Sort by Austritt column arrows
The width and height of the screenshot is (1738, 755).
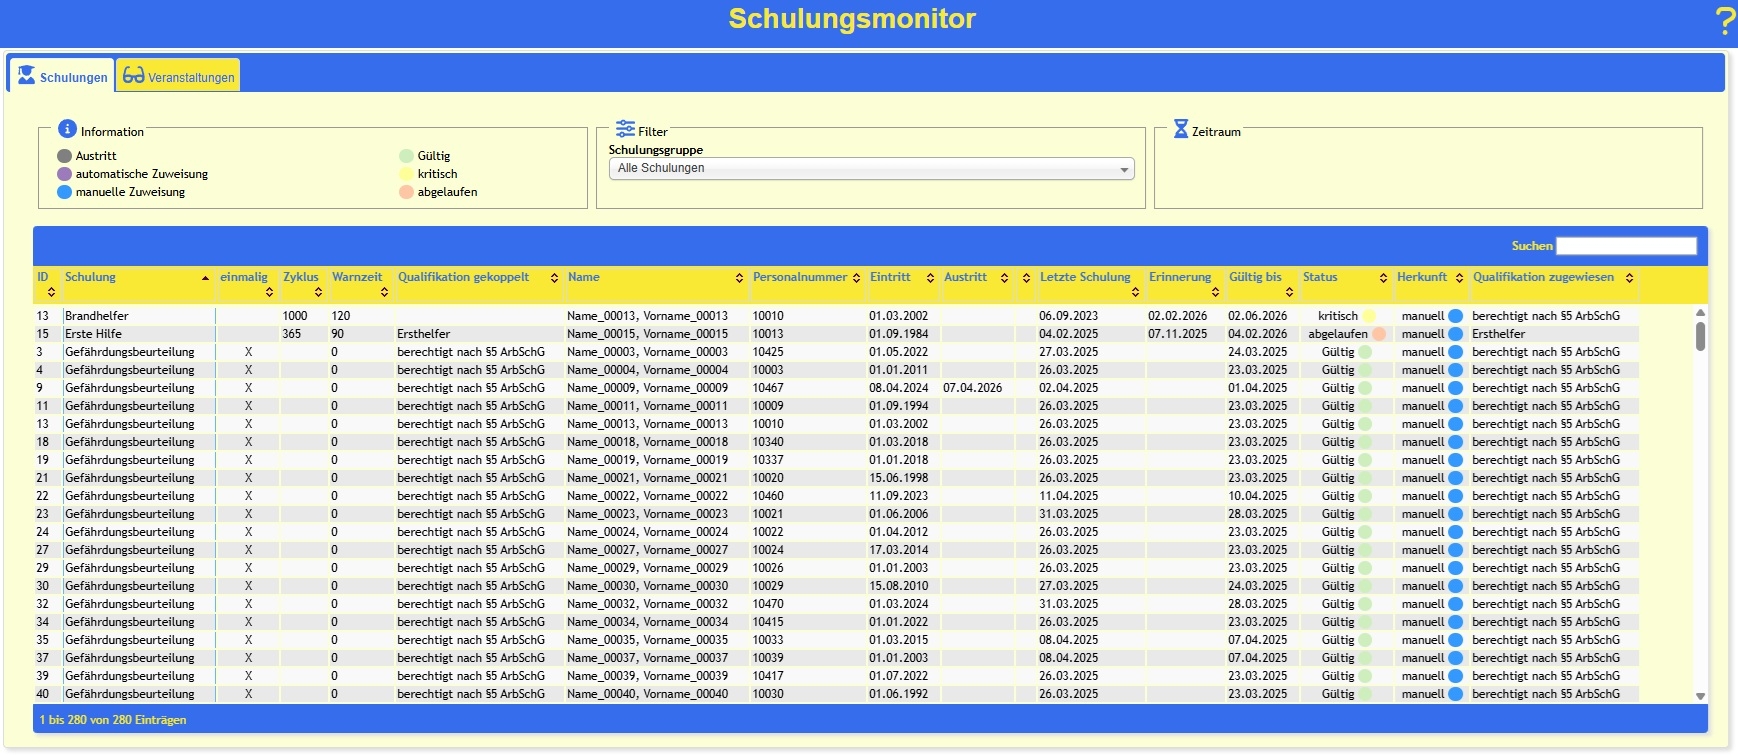point(1004,278)
